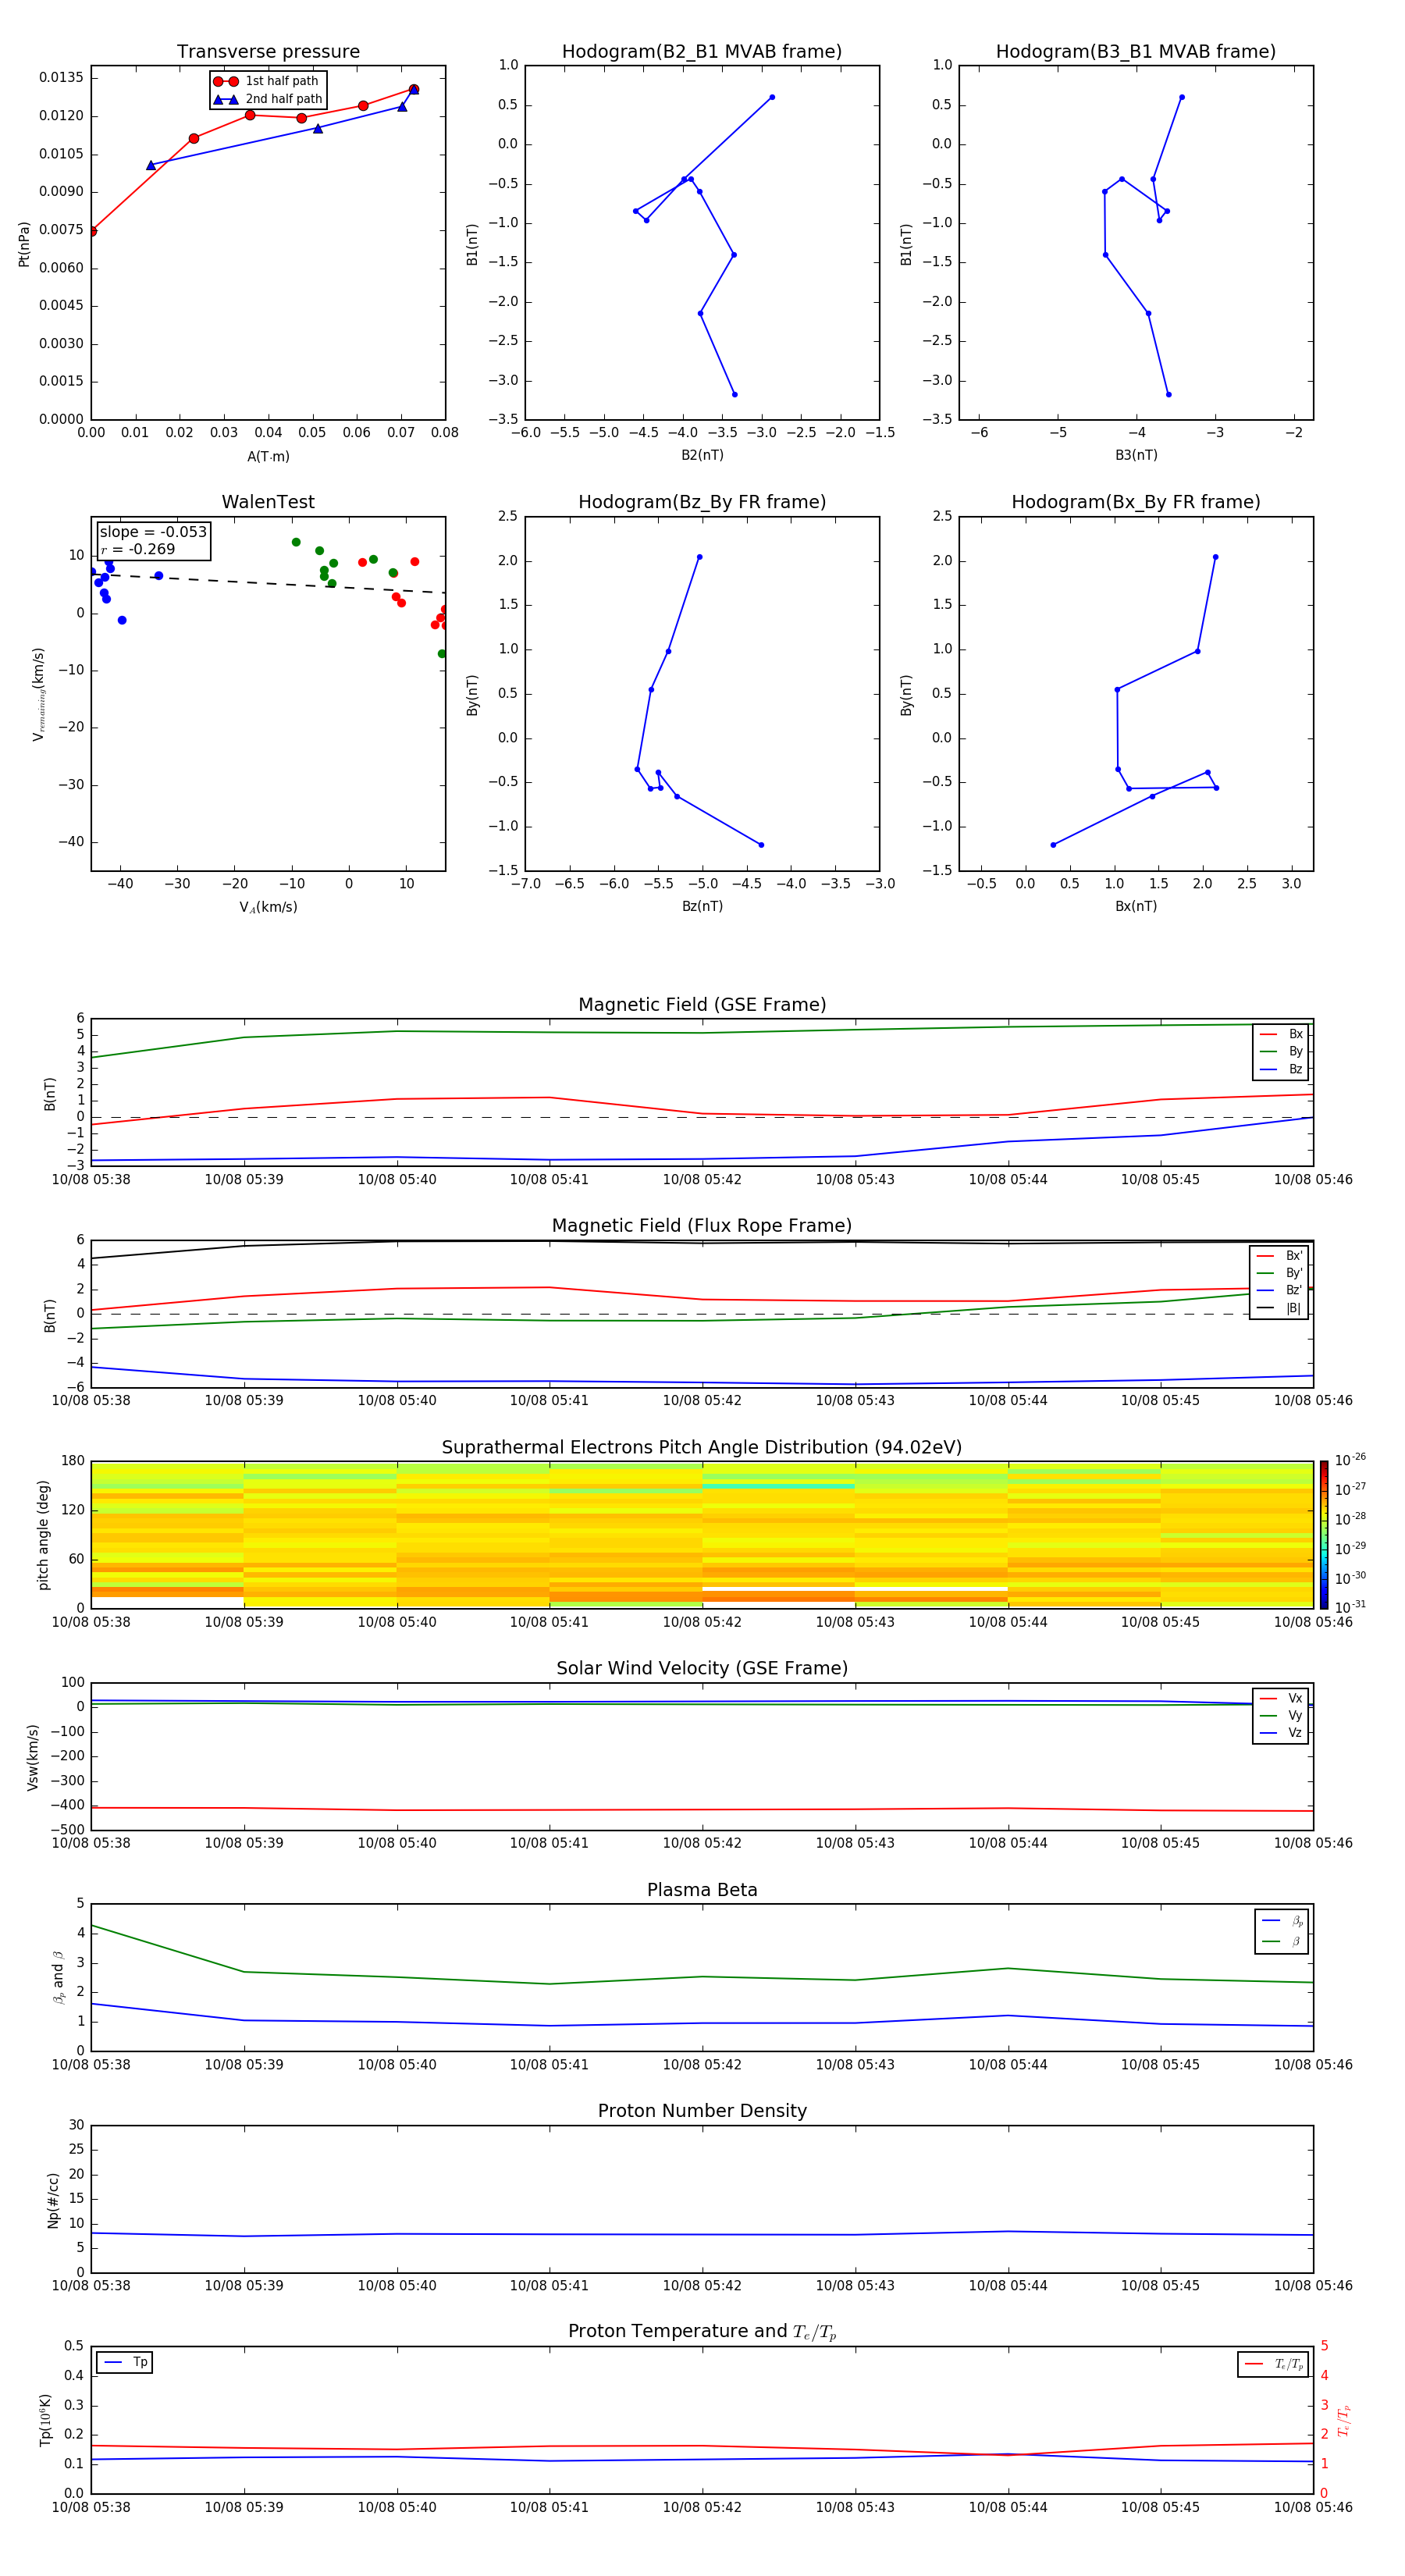Click 'Bz' legend entry in GSE magnetic field plot
The height and width of the screenshot is (2576, 1405).
[x=1281, y=1069]
